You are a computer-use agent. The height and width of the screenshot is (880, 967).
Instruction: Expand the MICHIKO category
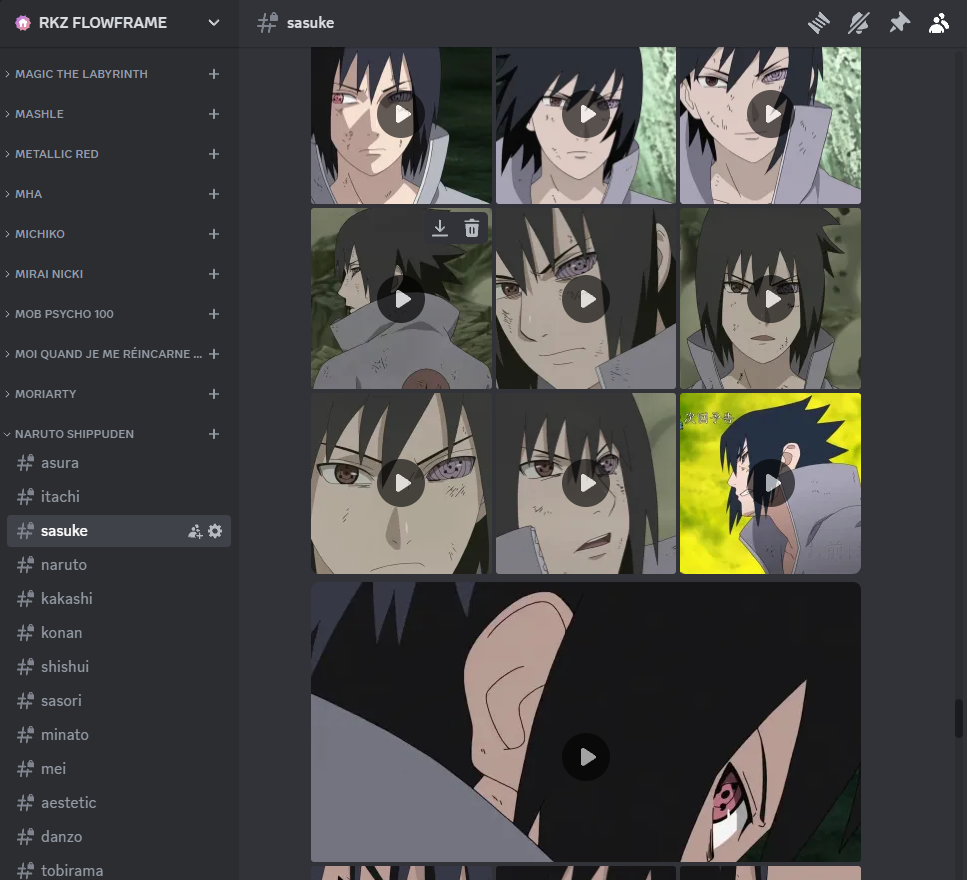click(39, 234)
